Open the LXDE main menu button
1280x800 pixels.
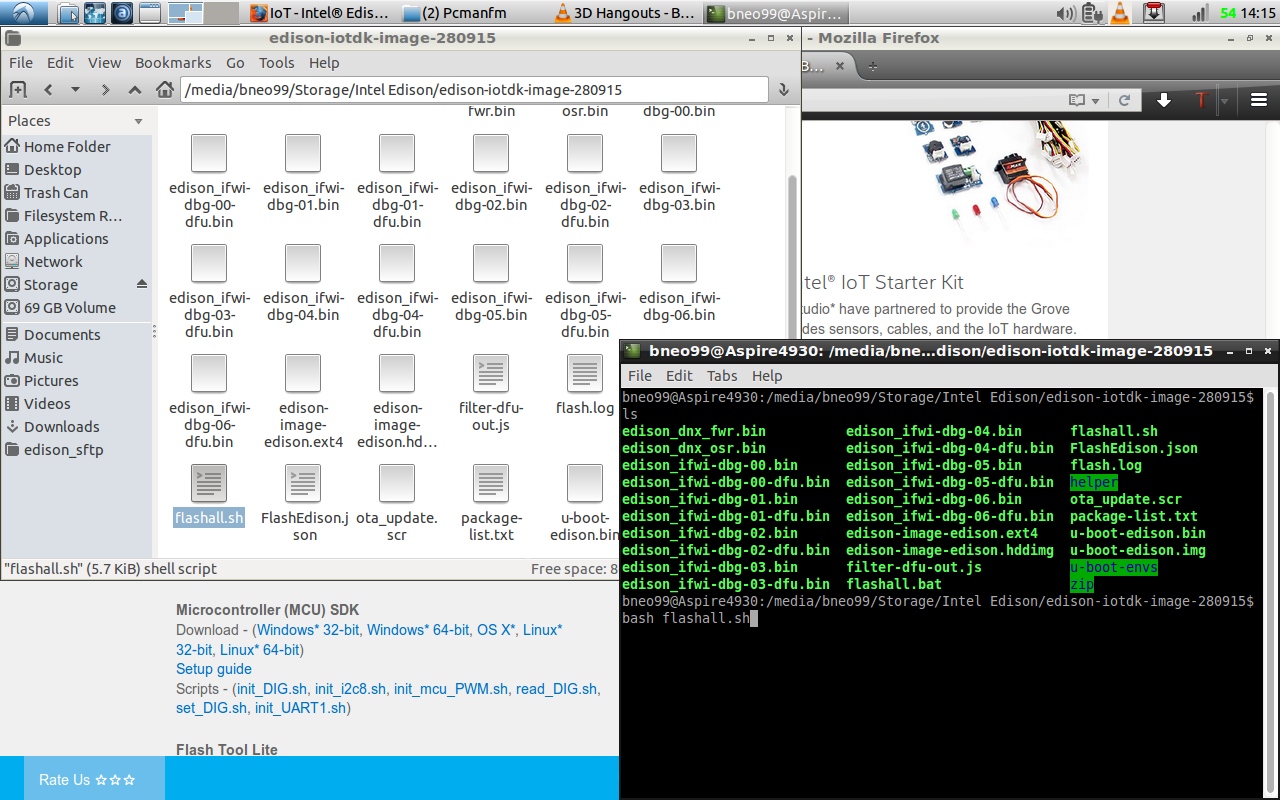point(23,13)
